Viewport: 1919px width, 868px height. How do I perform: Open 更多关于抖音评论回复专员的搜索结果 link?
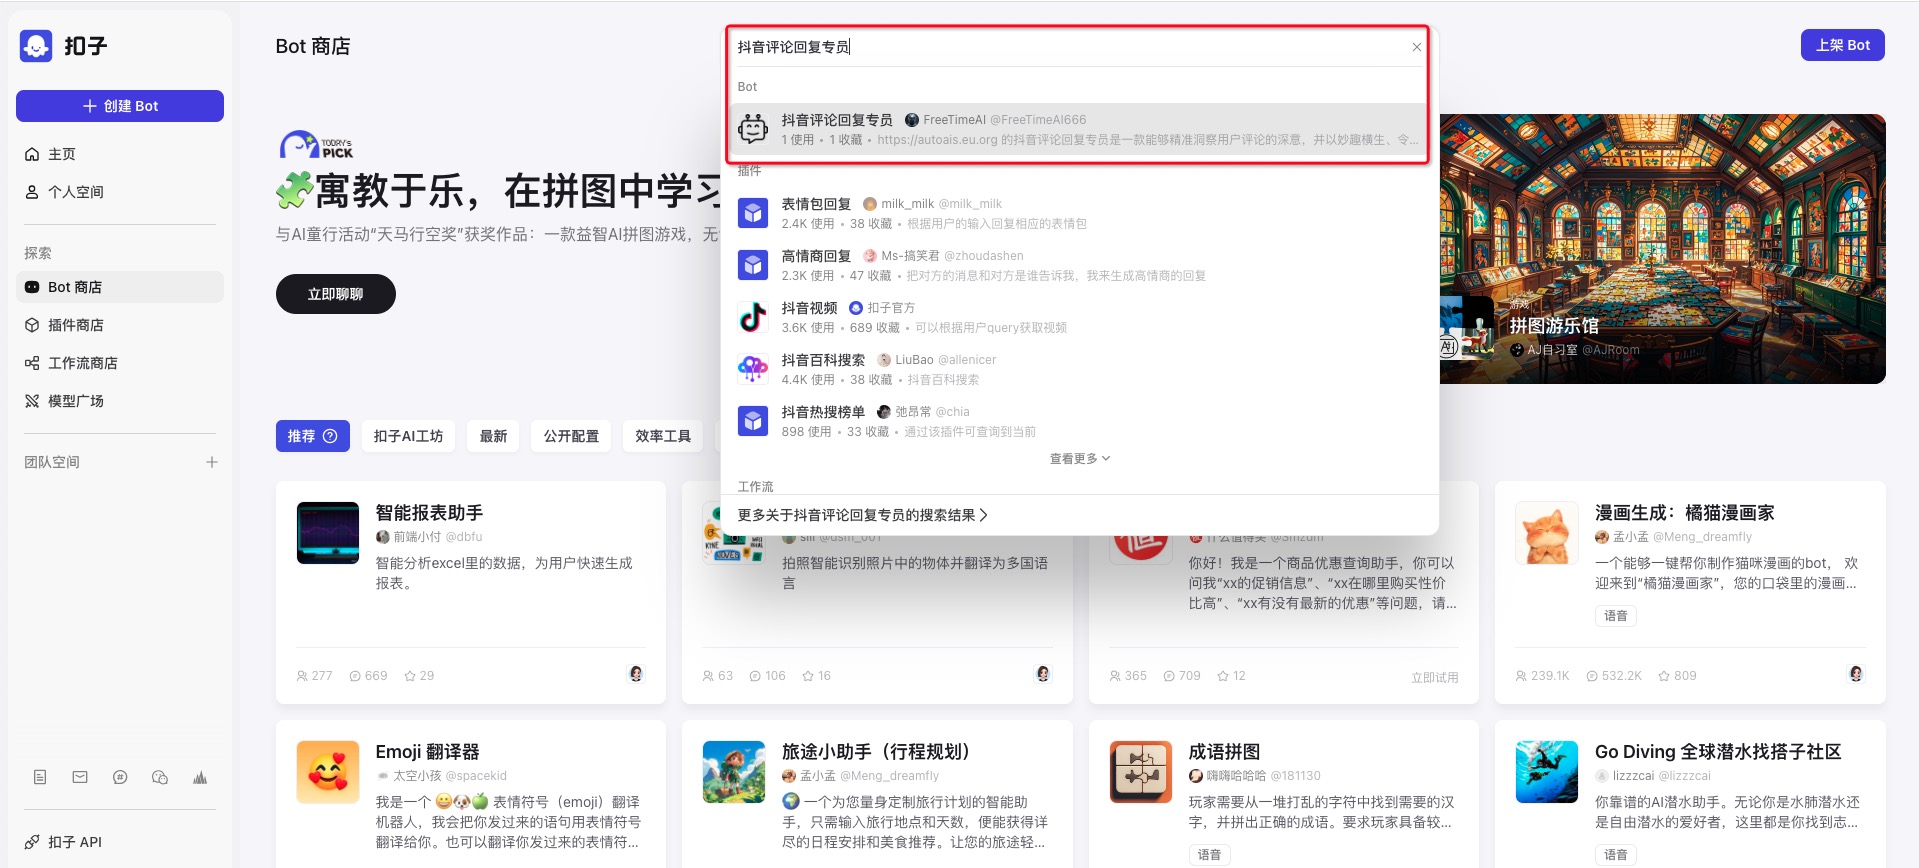[x=862, y=515]
